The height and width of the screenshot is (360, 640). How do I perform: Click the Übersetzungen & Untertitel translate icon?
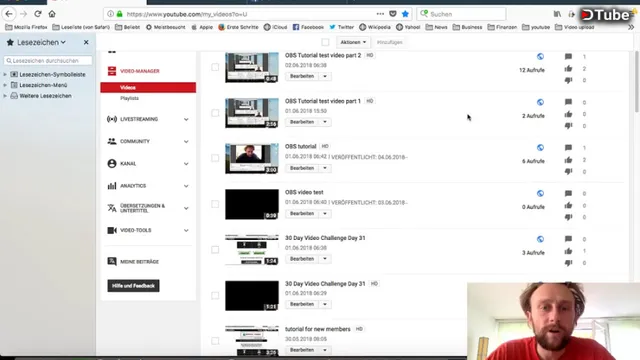click(112, 208)
